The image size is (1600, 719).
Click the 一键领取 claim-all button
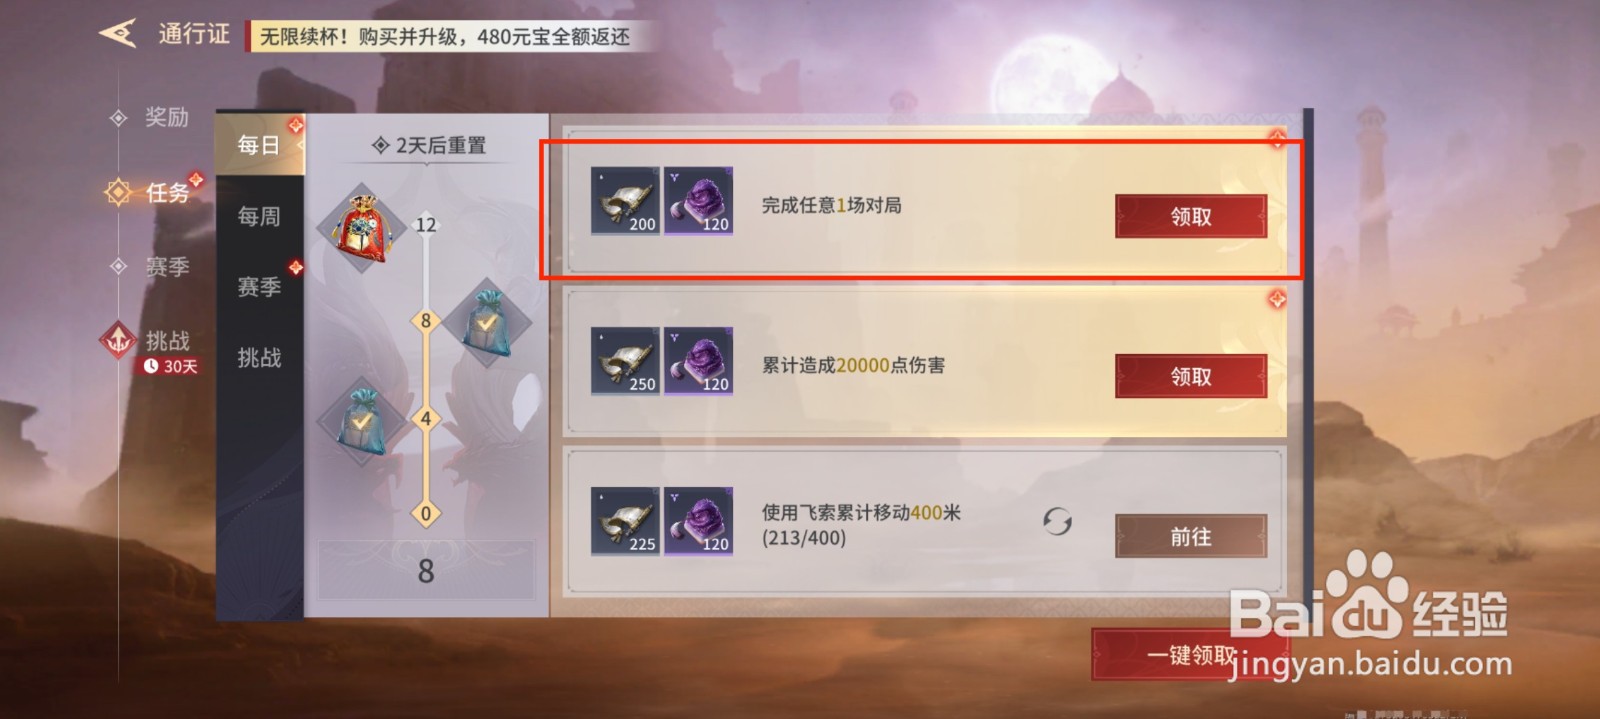point(1190,655)
